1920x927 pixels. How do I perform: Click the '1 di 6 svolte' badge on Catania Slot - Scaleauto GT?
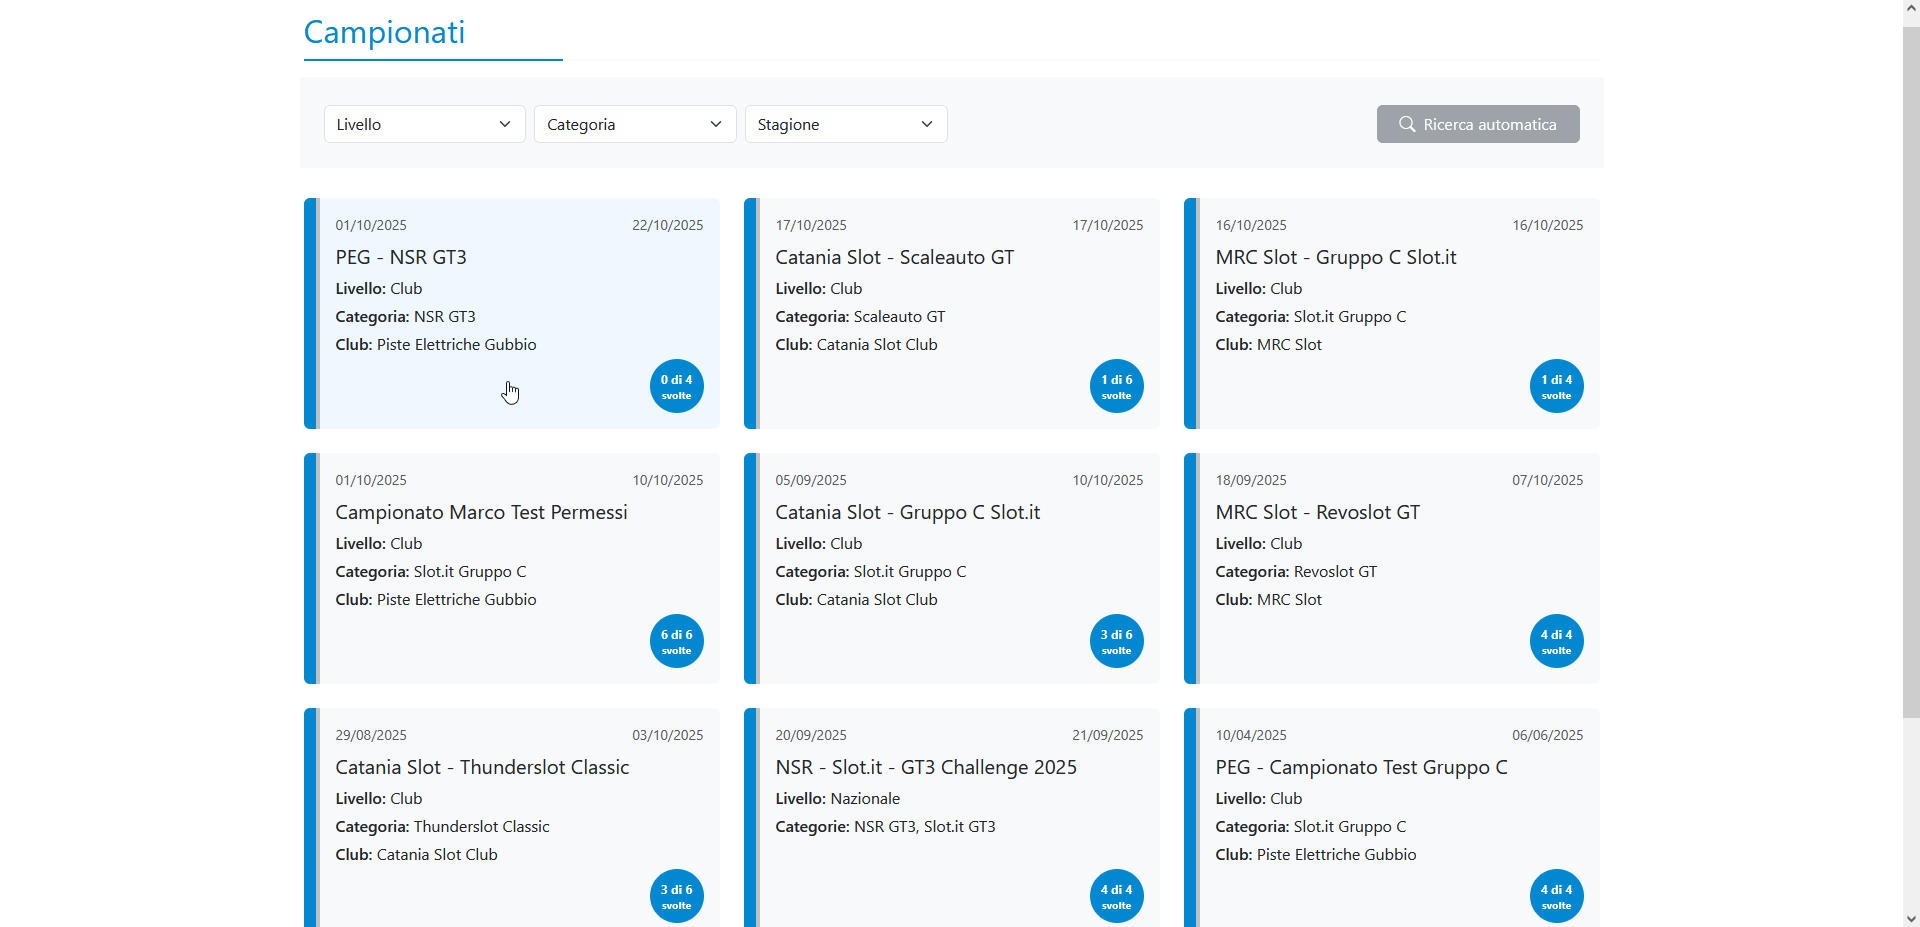pos(1116,386)
